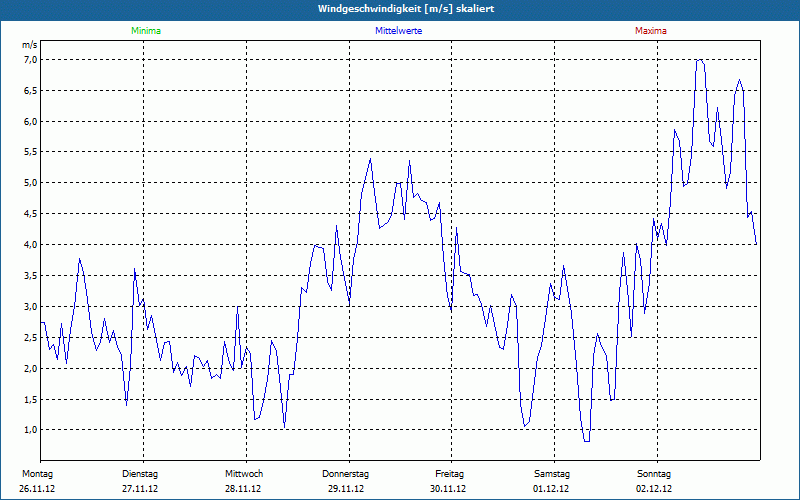Click the 7,0 m/s peak on Sonntag
The height and width of the screenshot is (500, 800).
700,60
